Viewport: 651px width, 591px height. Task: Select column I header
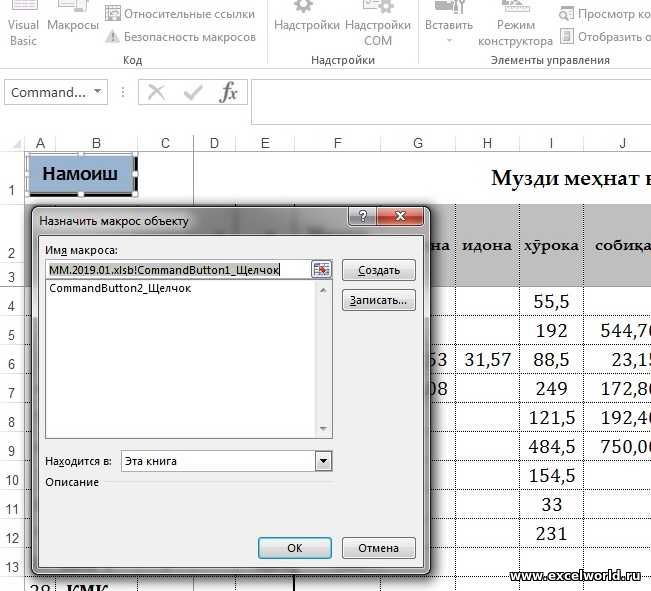[x=551, y=143]
